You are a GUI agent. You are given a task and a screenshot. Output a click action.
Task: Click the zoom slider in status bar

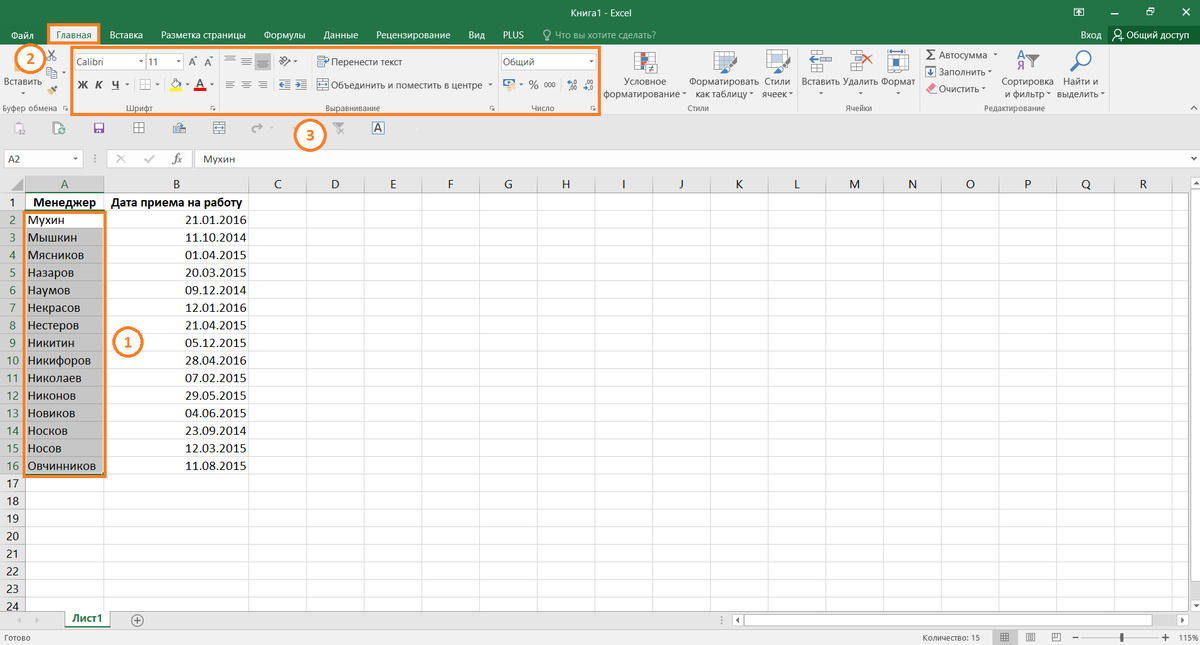[1121, 638]
